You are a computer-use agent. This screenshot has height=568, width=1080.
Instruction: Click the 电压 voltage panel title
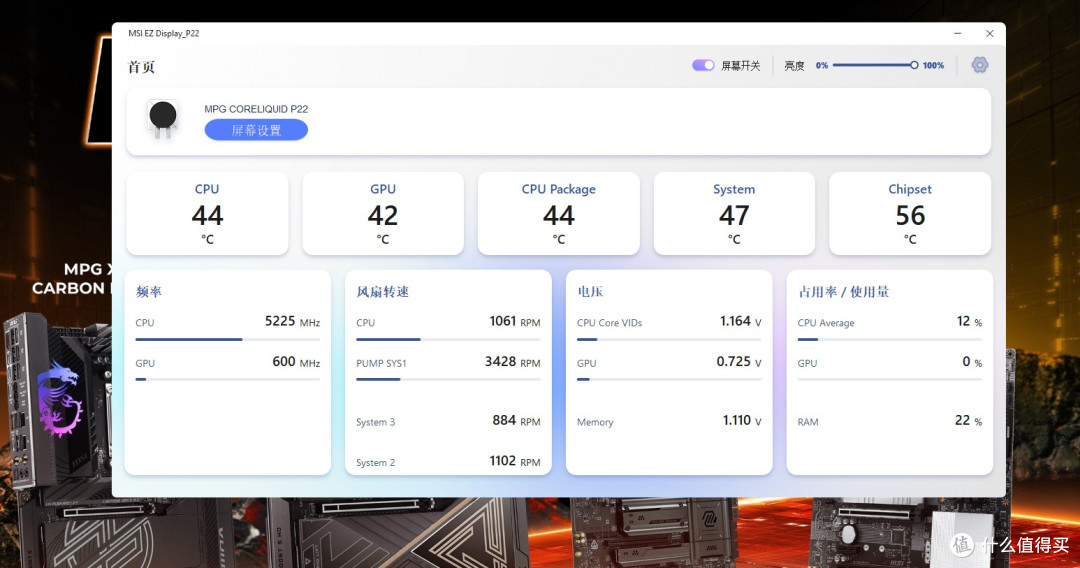click(x=590, y=292)
